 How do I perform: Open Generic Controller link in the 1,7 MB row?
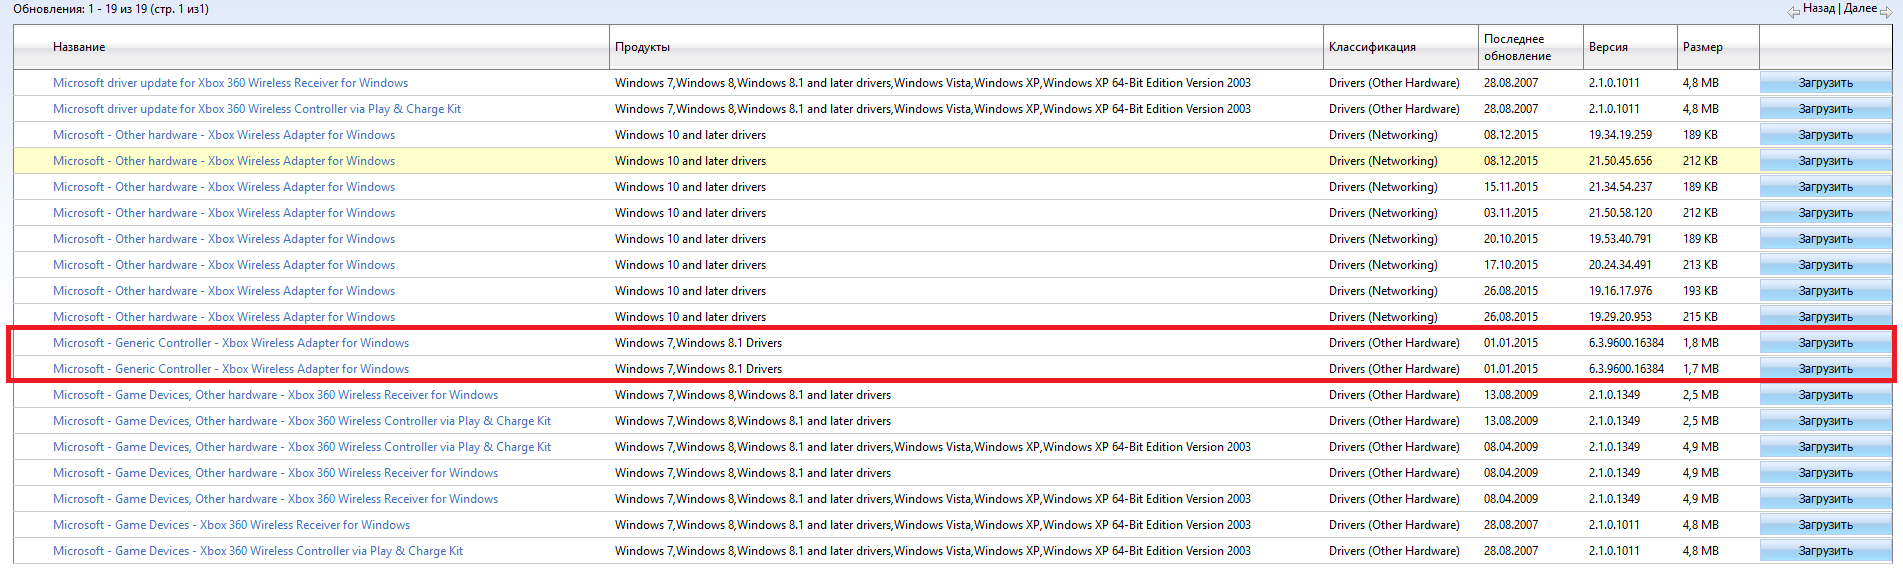(231, 369)
